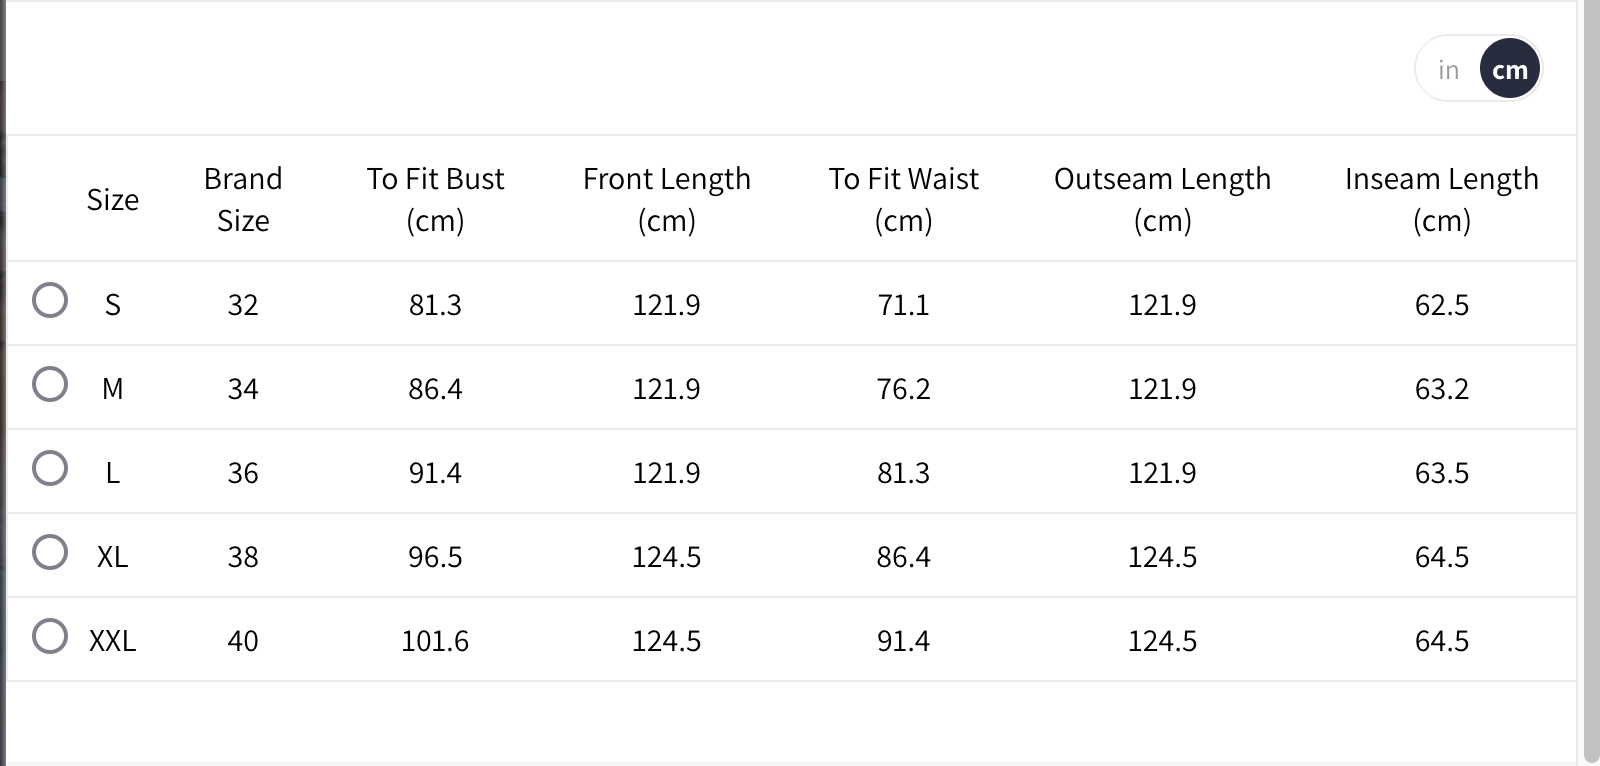The height and width of the screenshot is (766, 1600).
Task: Select the M size radio button
Action: (x=50, y=384)
